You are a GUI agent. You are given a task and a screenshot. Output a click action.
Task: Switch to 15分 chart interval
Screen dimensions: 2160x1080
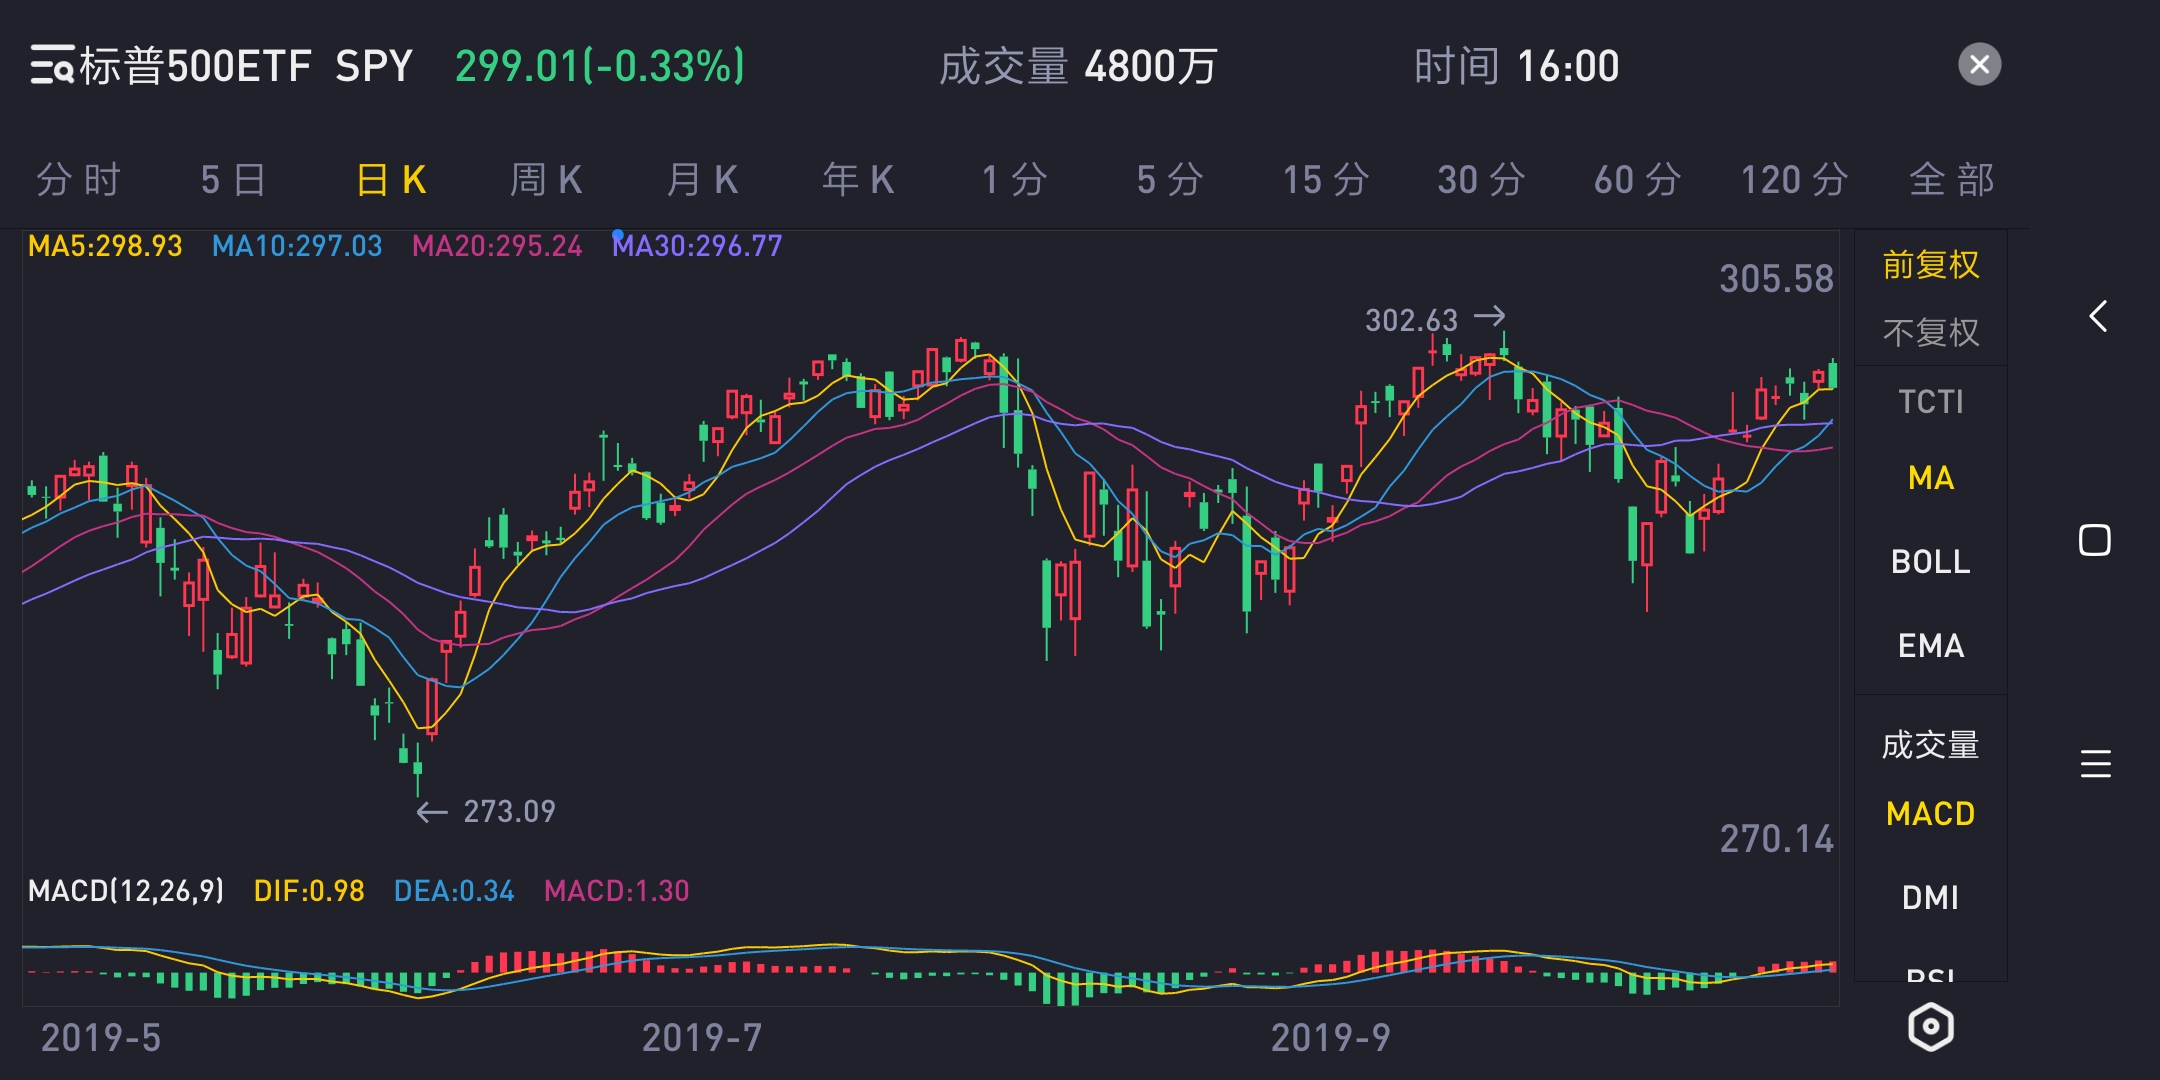(1326, 180)
